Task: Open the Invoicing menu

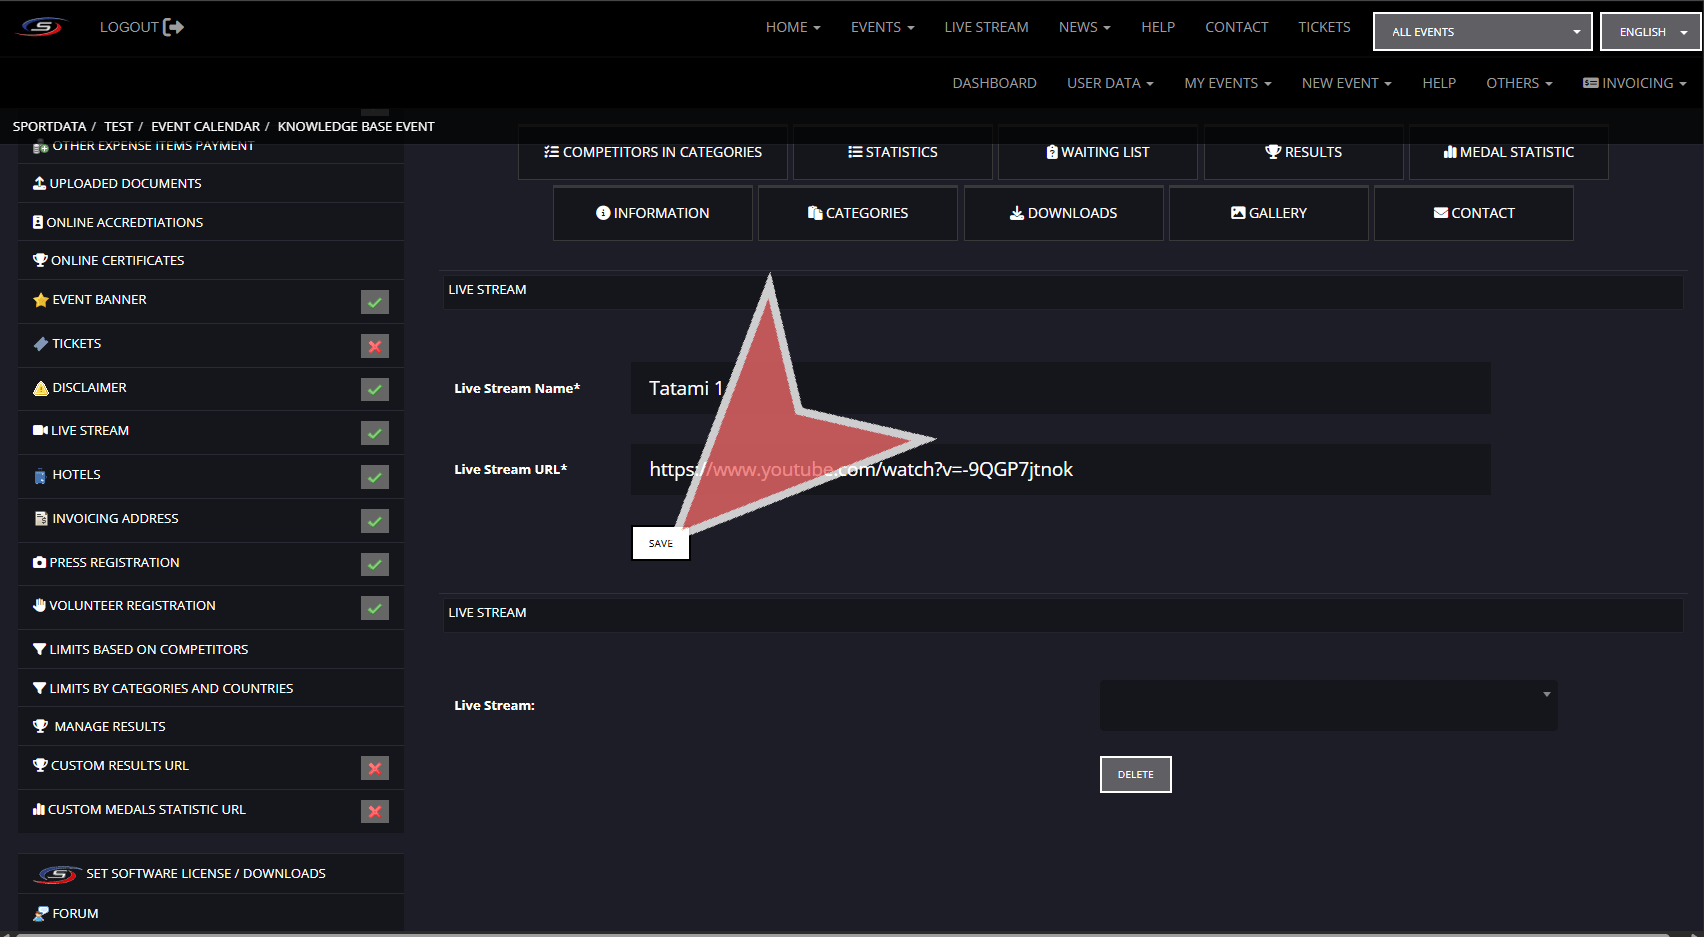Action: pyautogui.click(x=1635, y=83)
